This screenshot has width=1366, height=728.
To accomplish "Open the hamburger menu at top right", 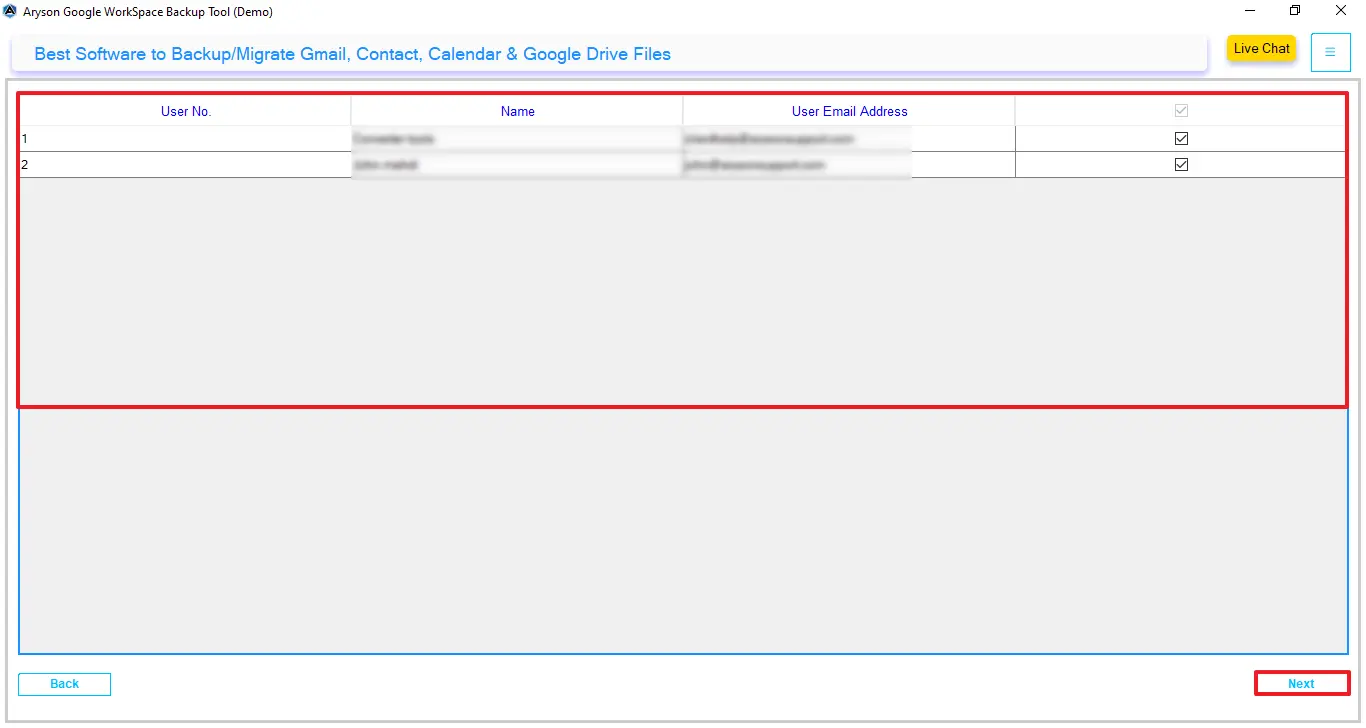I will pos(1330,52).
